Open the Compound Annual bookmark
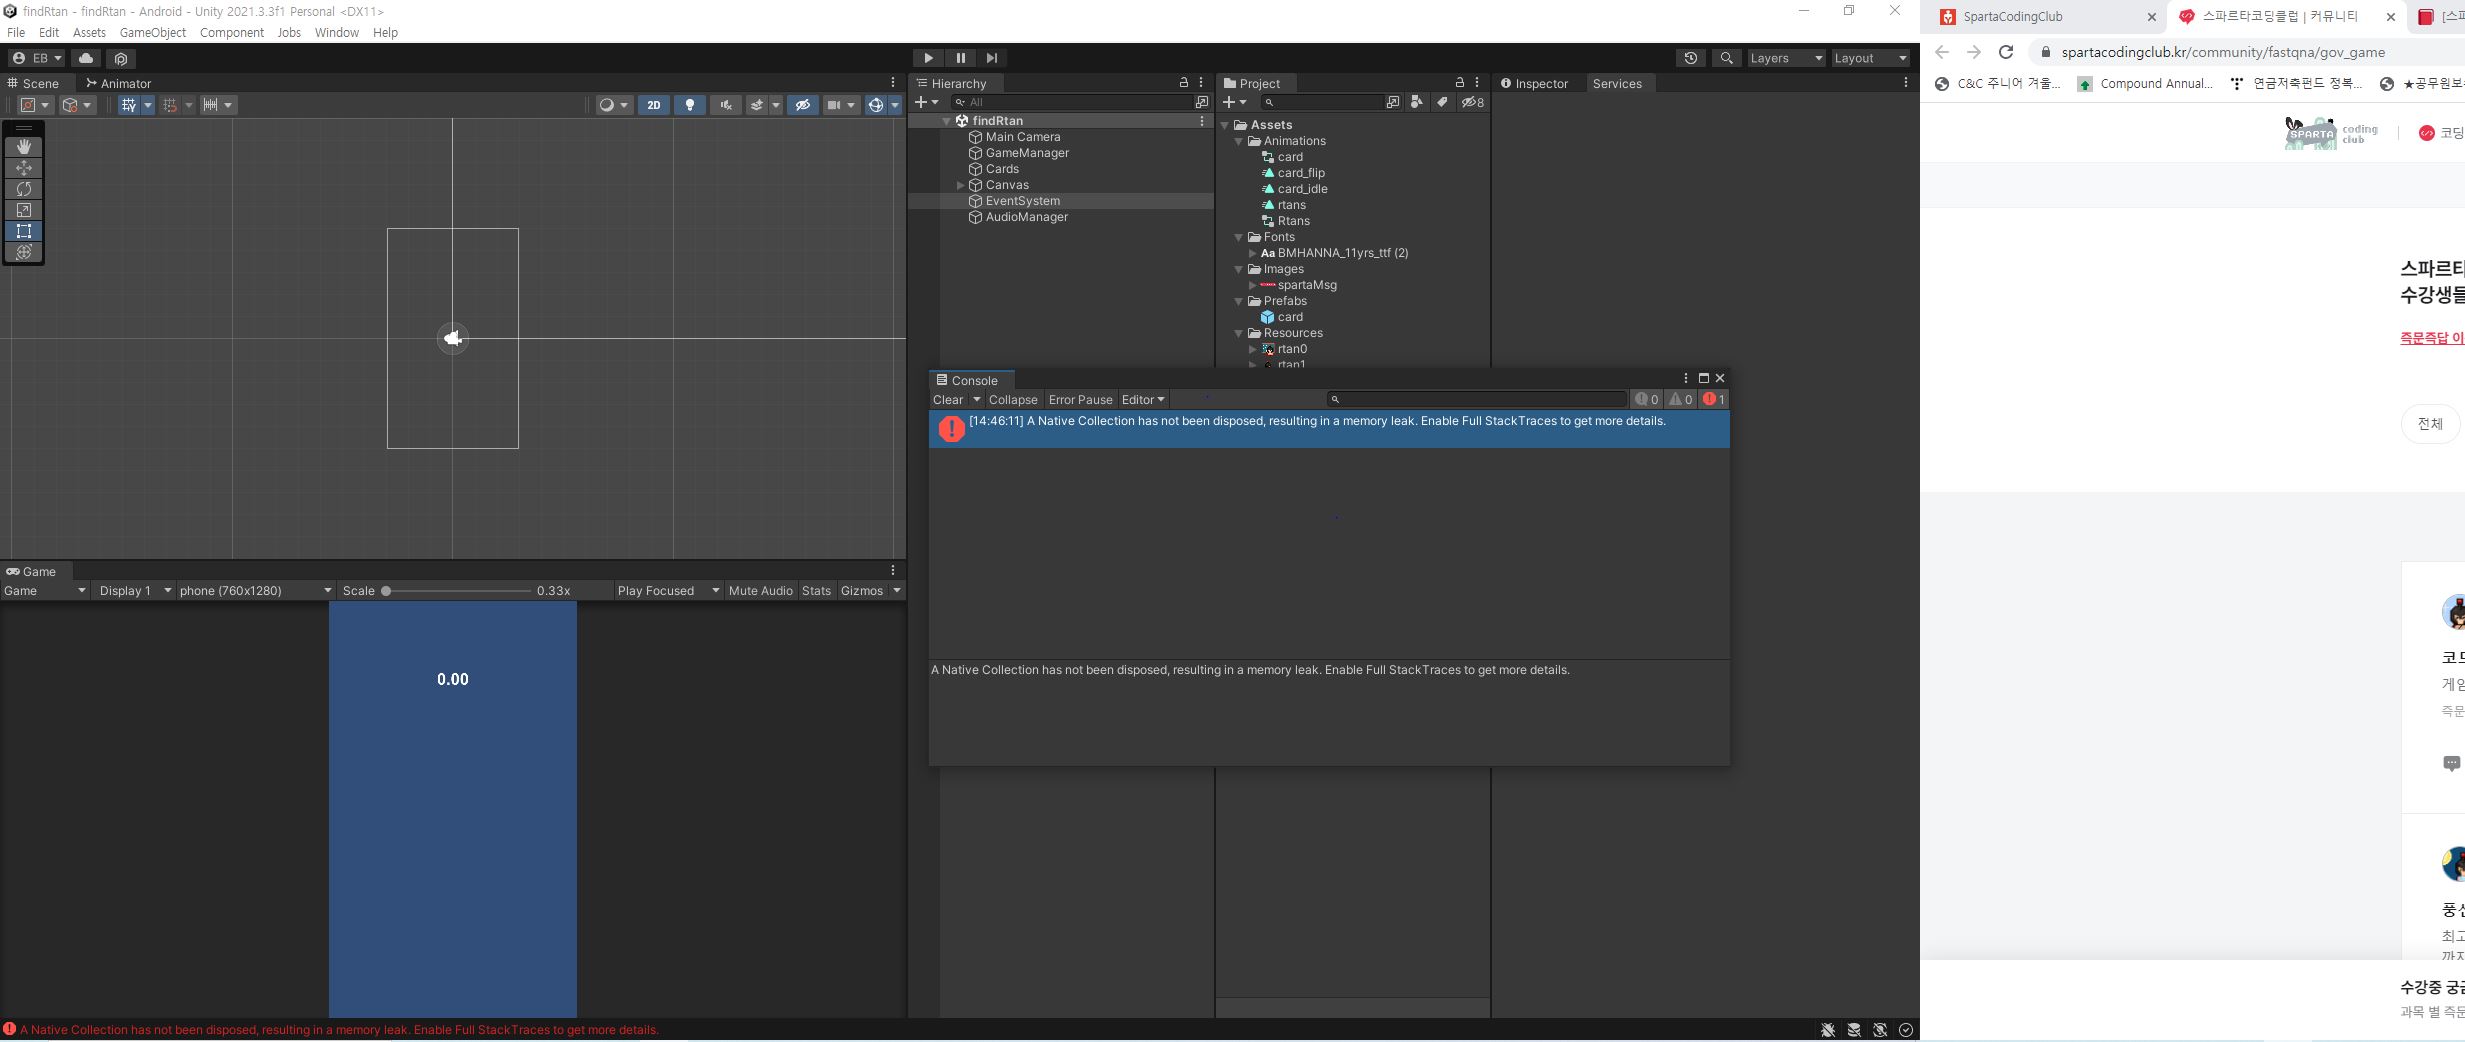 click(x=2145, y=84)
